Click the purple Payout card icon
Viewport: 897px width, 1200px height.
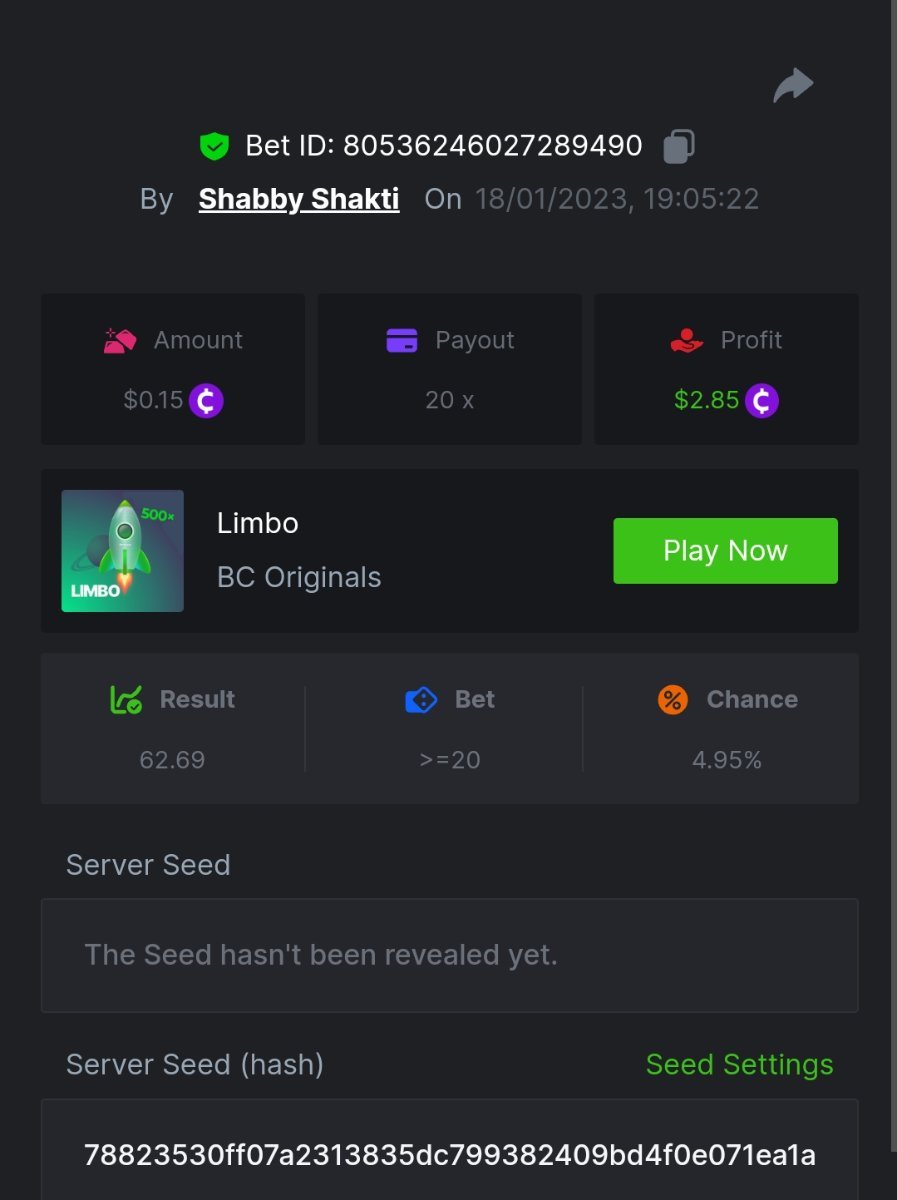pos(402,341)
